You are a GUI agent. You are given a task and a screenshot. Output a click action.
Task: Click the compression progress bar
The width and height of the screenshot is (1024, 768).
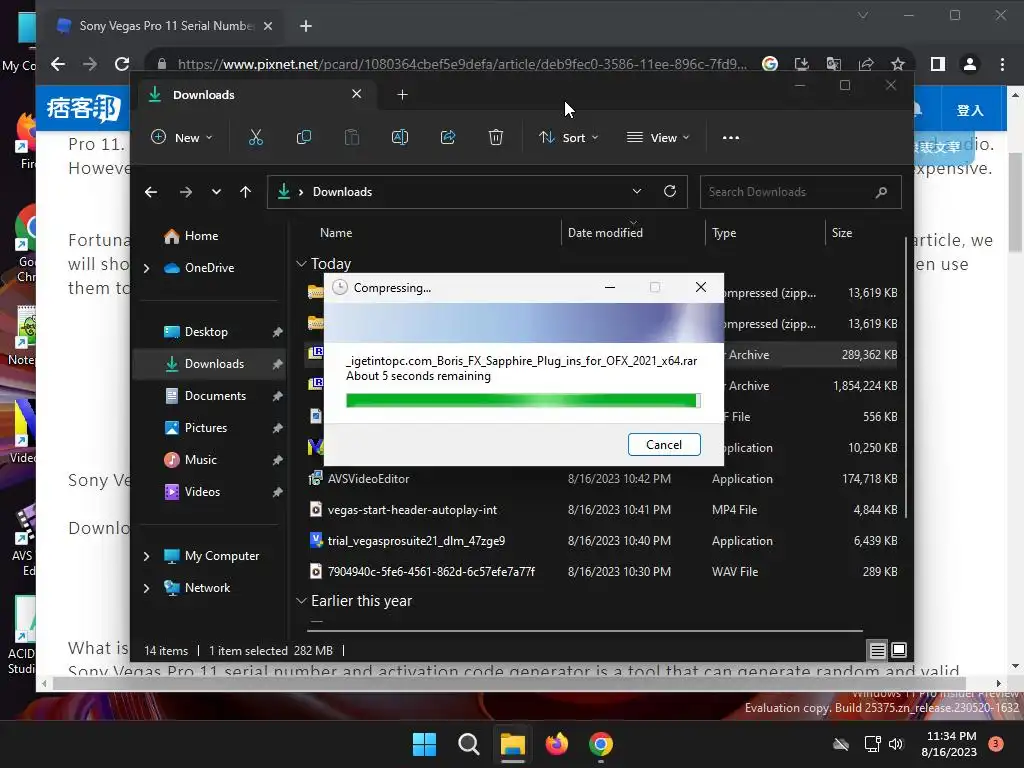pyautogui.click(x=523, y=400)
